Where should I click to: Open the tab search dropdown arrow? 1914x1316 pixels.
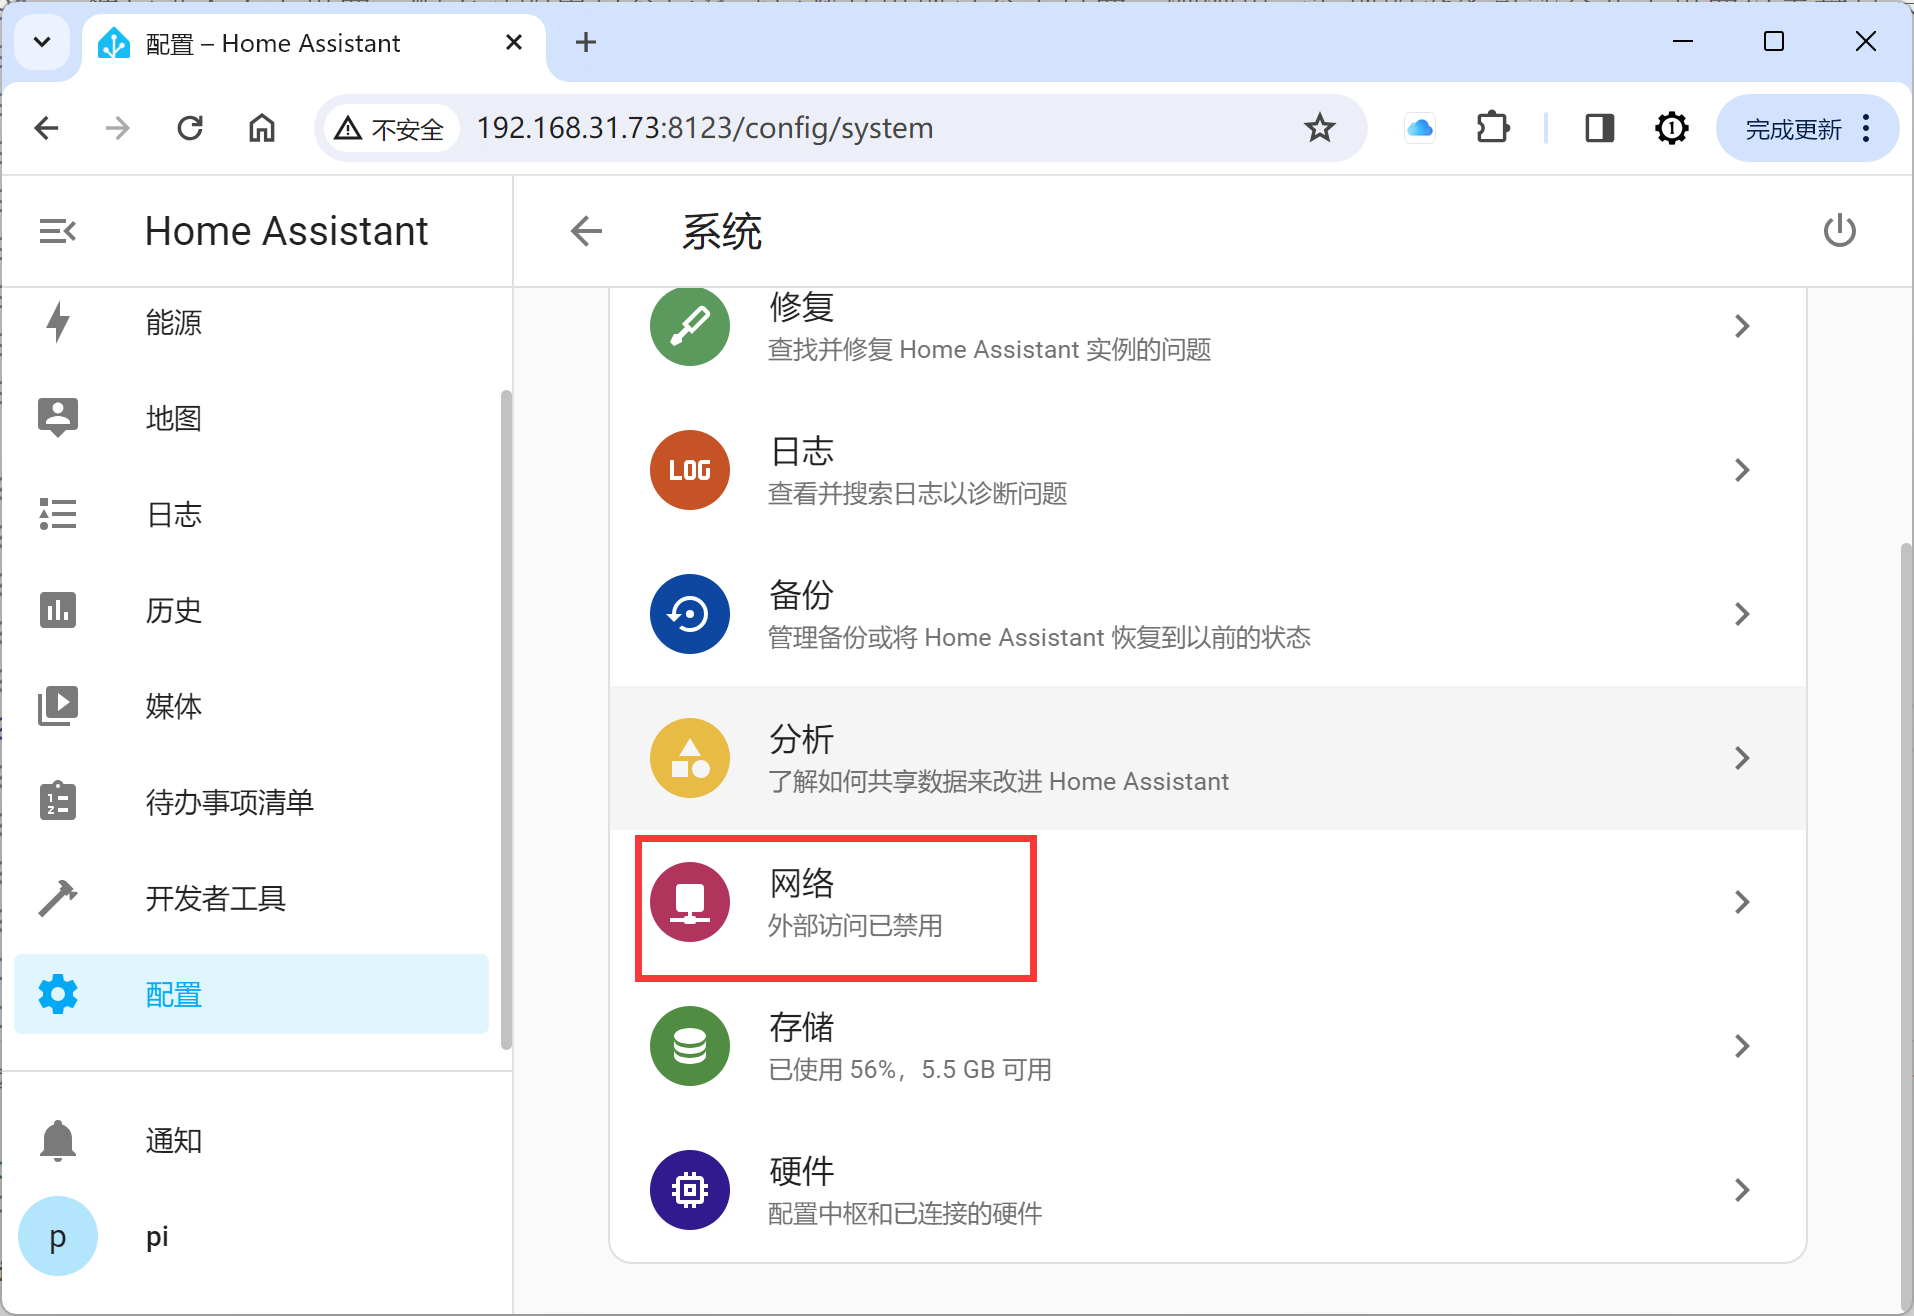[42, 42]
